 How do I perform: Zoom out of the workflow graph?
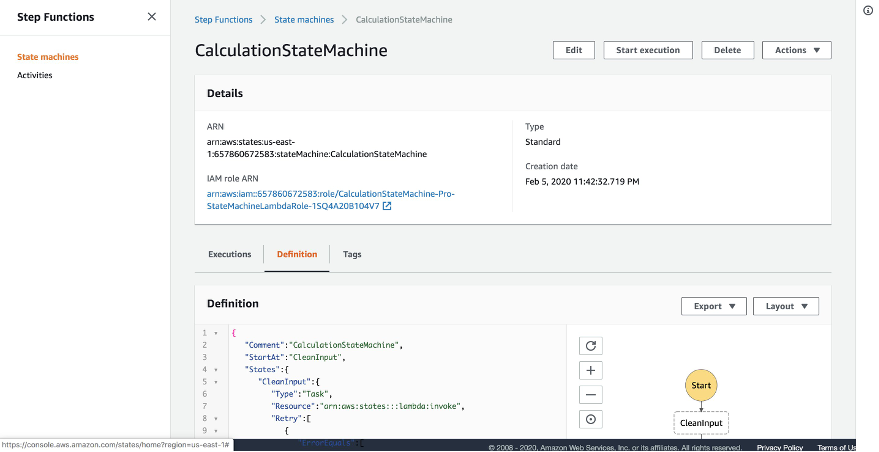(x=590, y=395)
